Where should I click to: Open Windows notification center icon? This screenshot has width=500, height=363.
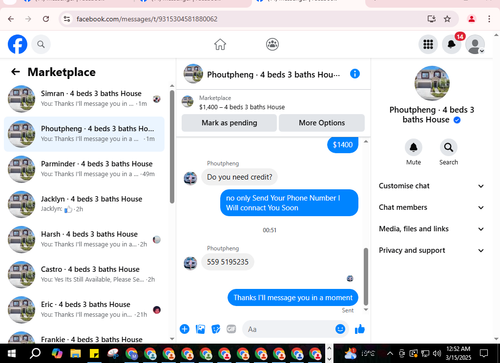click(x=484, y=353)
